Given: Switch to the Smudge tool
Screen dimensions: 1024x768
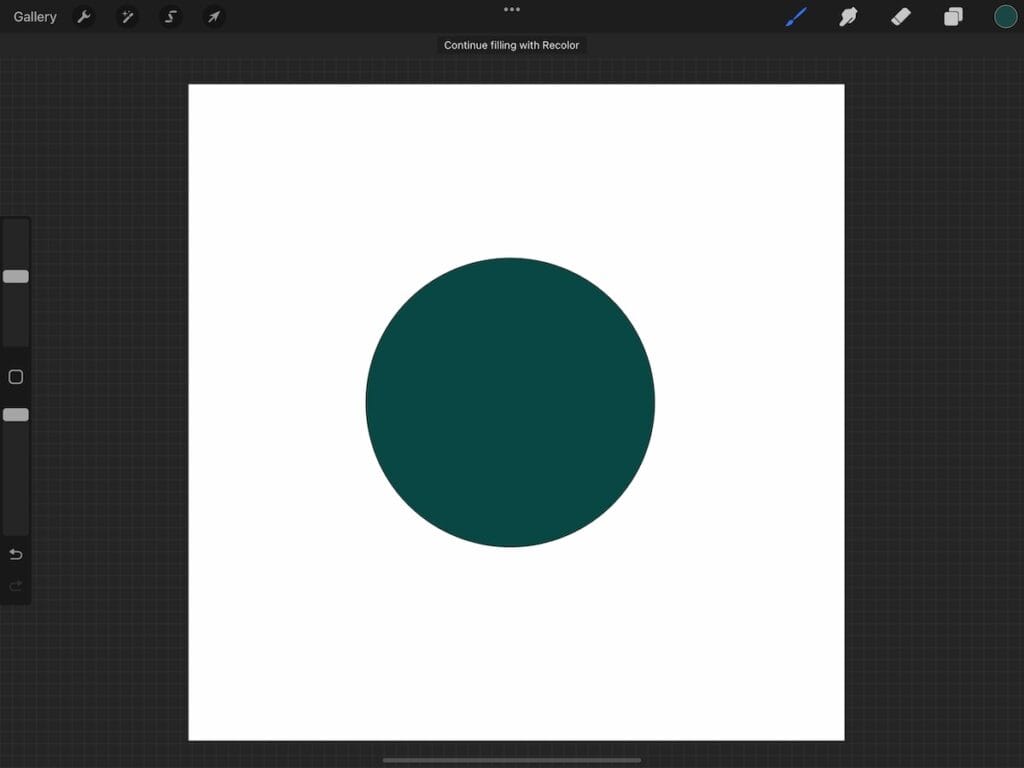Looking at the screenshot, I should pos(848,16).
